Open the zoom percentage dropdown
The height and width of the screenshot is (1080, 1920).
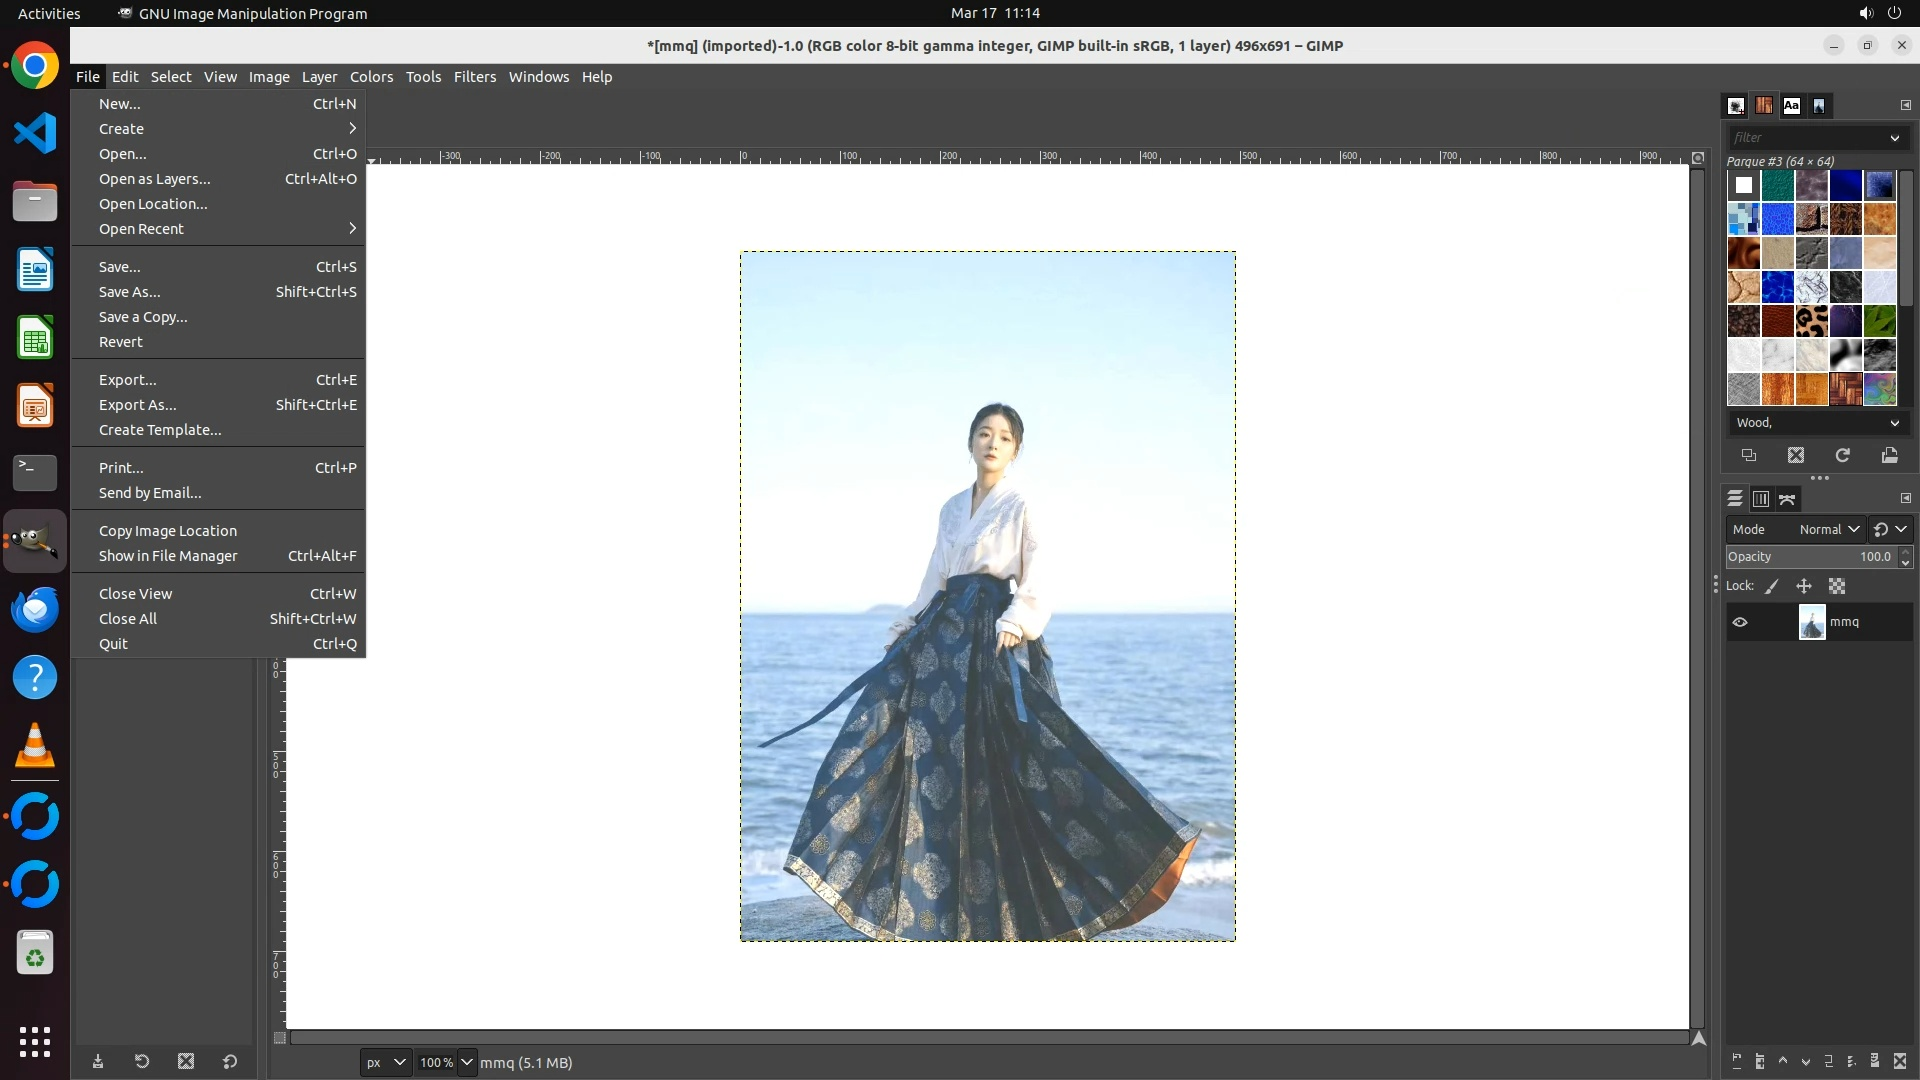tap(466, 1062)
